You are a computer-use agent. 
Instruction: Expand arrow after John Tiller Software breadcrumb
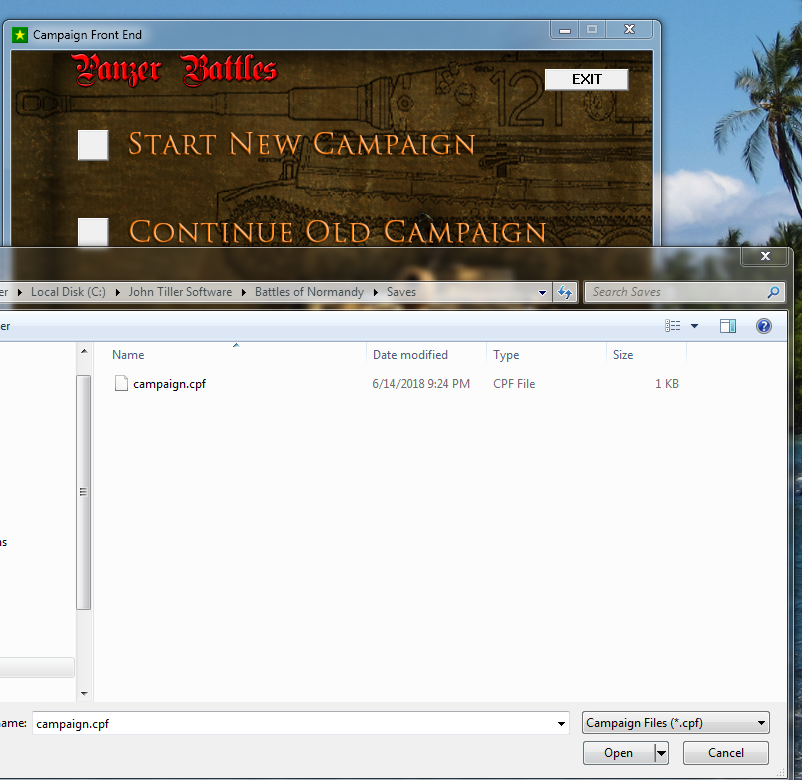click(x=243, y=292)
